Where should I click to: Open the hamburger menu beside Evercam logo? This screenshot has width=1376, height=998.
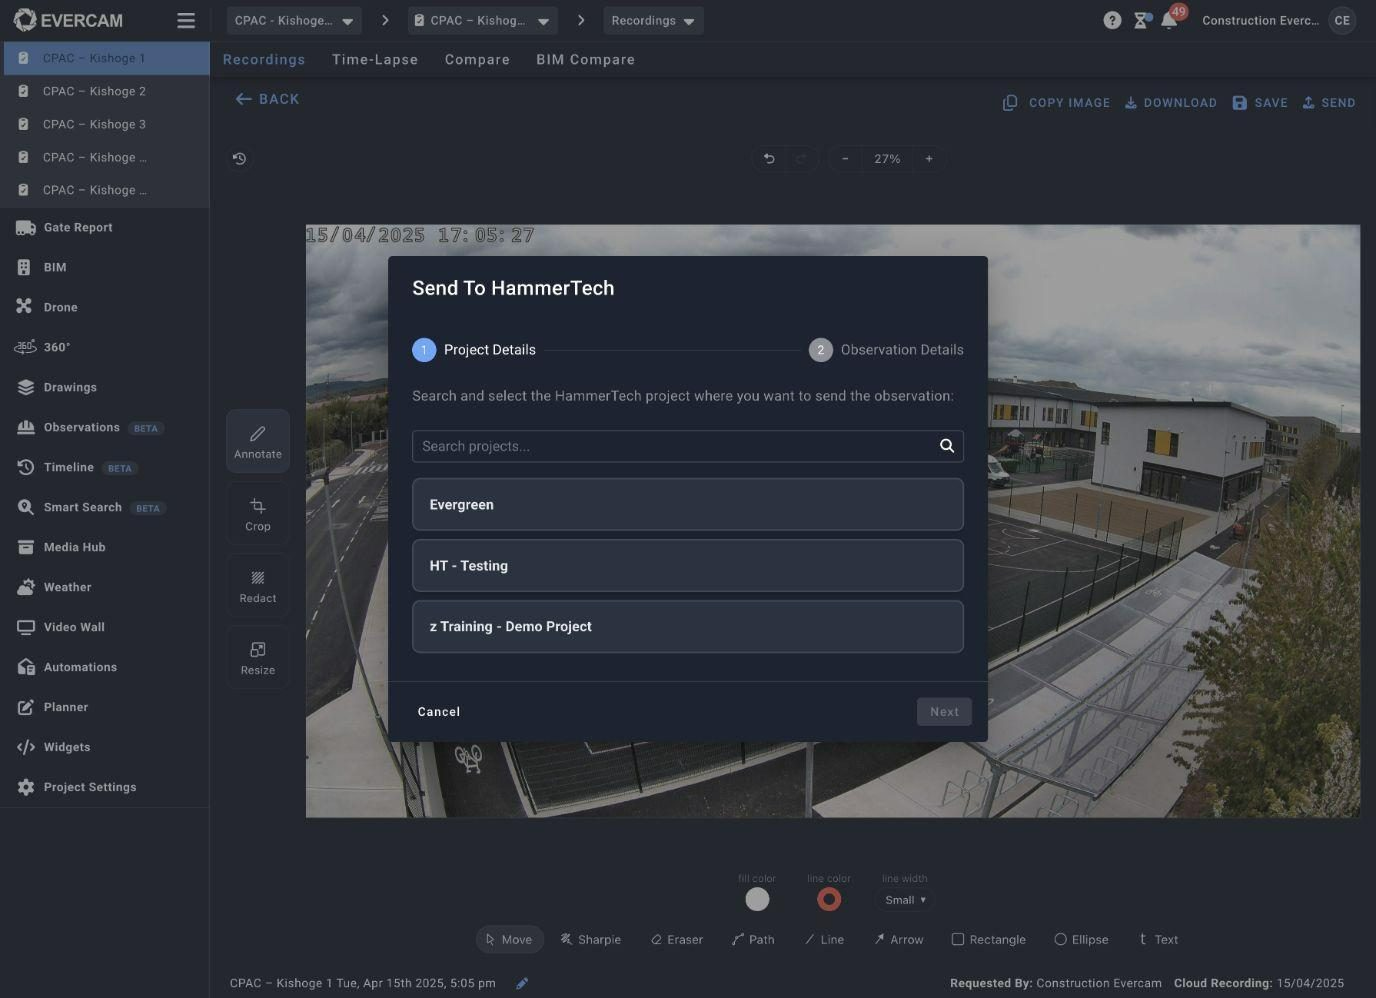185,20
